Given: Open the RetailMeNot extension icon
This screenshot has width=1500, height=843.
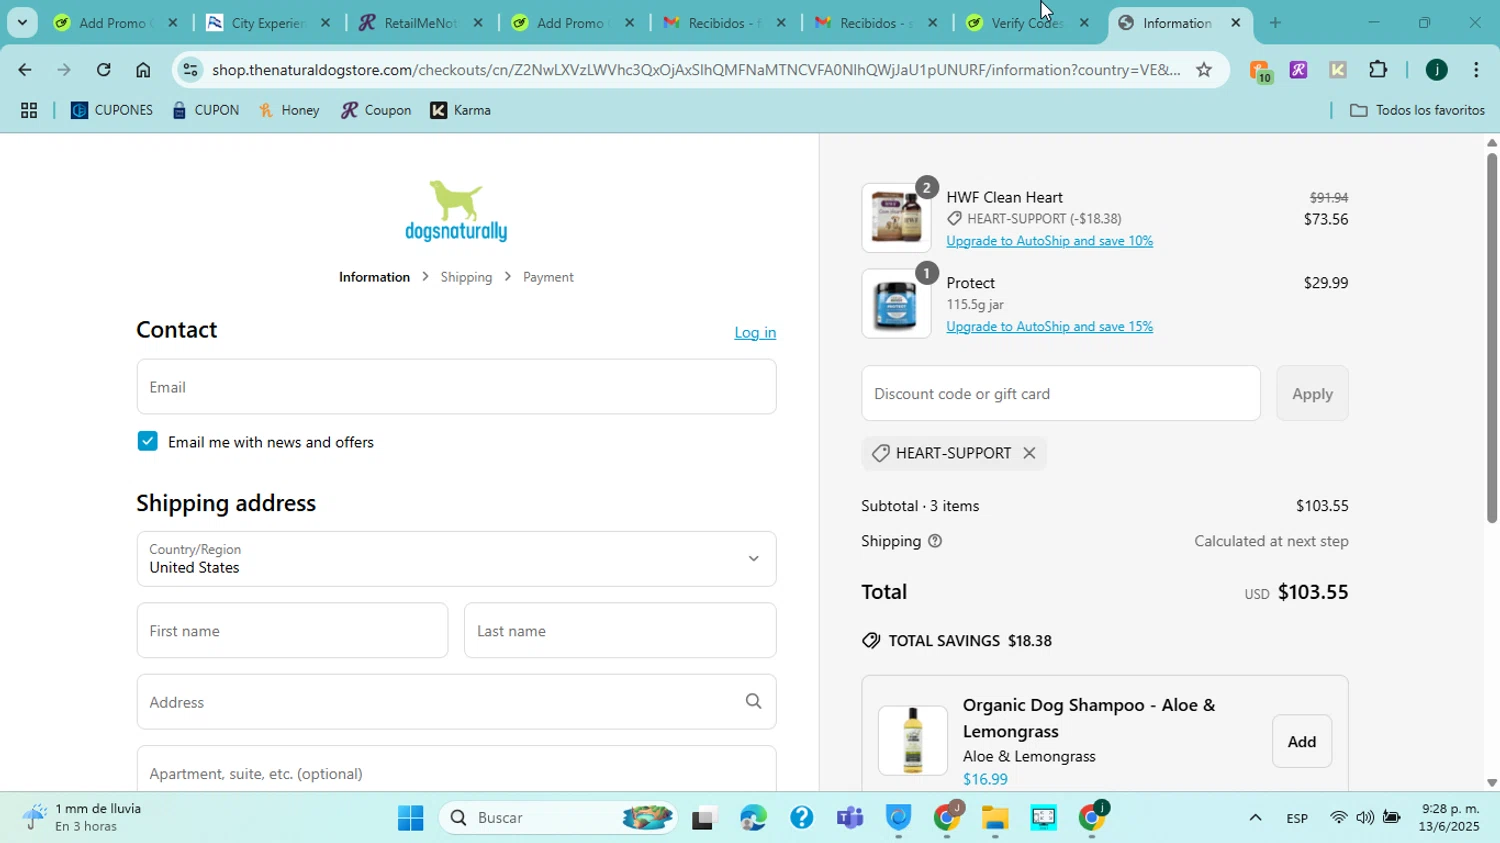Looking at the screenshot, I should pyautogui.click(x=1298, y=70).
